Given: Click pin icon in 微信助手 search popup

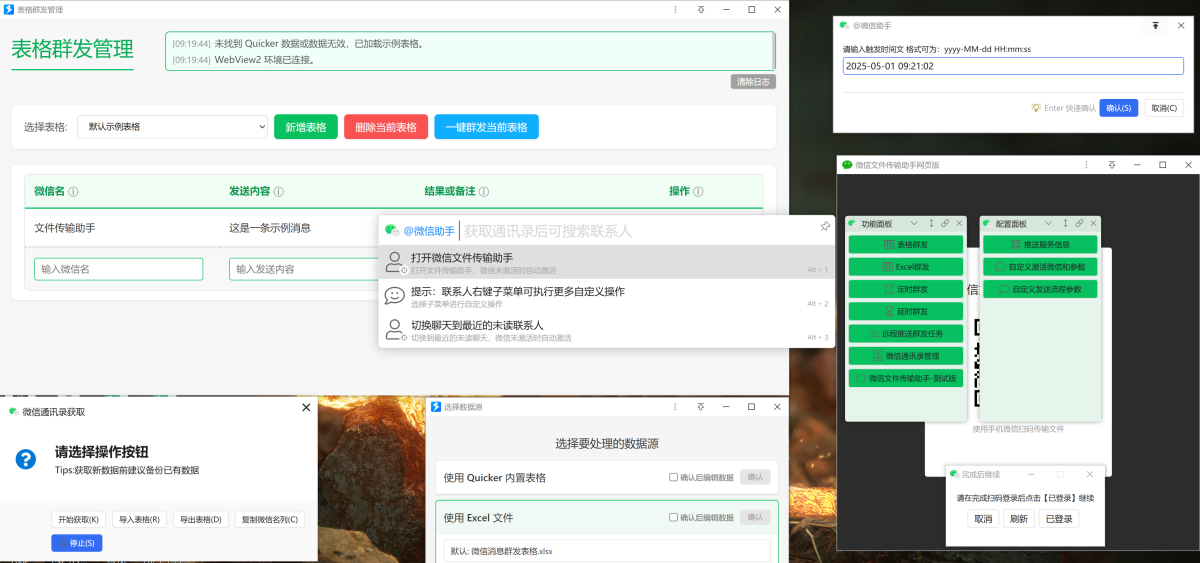Looking at the screenshot, I should click(x=825, y=227).
